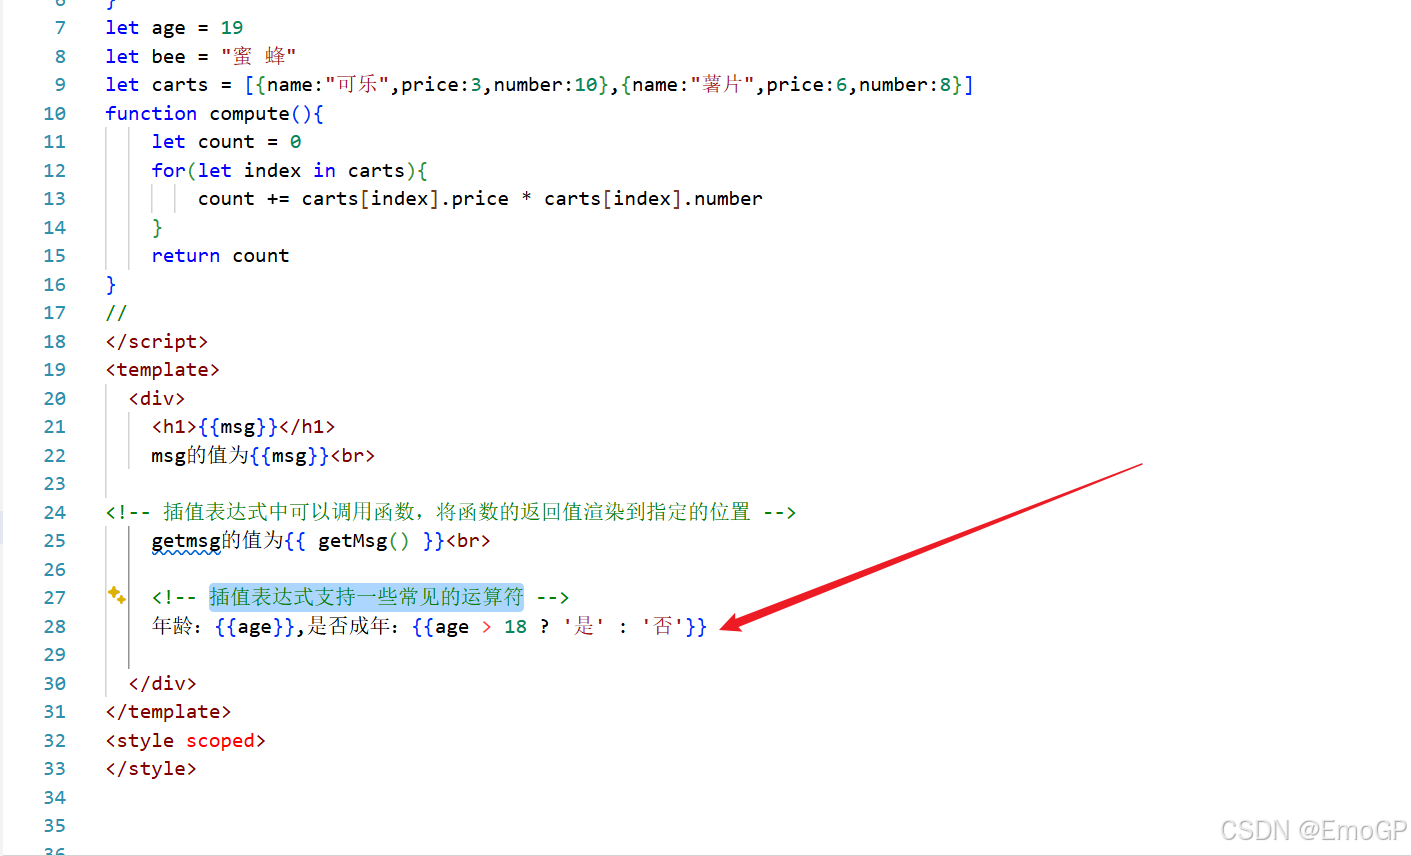1411x856 pixels.
Task: Click the string "蜜 蜂" on line 8
Action: tap(259, 57)
